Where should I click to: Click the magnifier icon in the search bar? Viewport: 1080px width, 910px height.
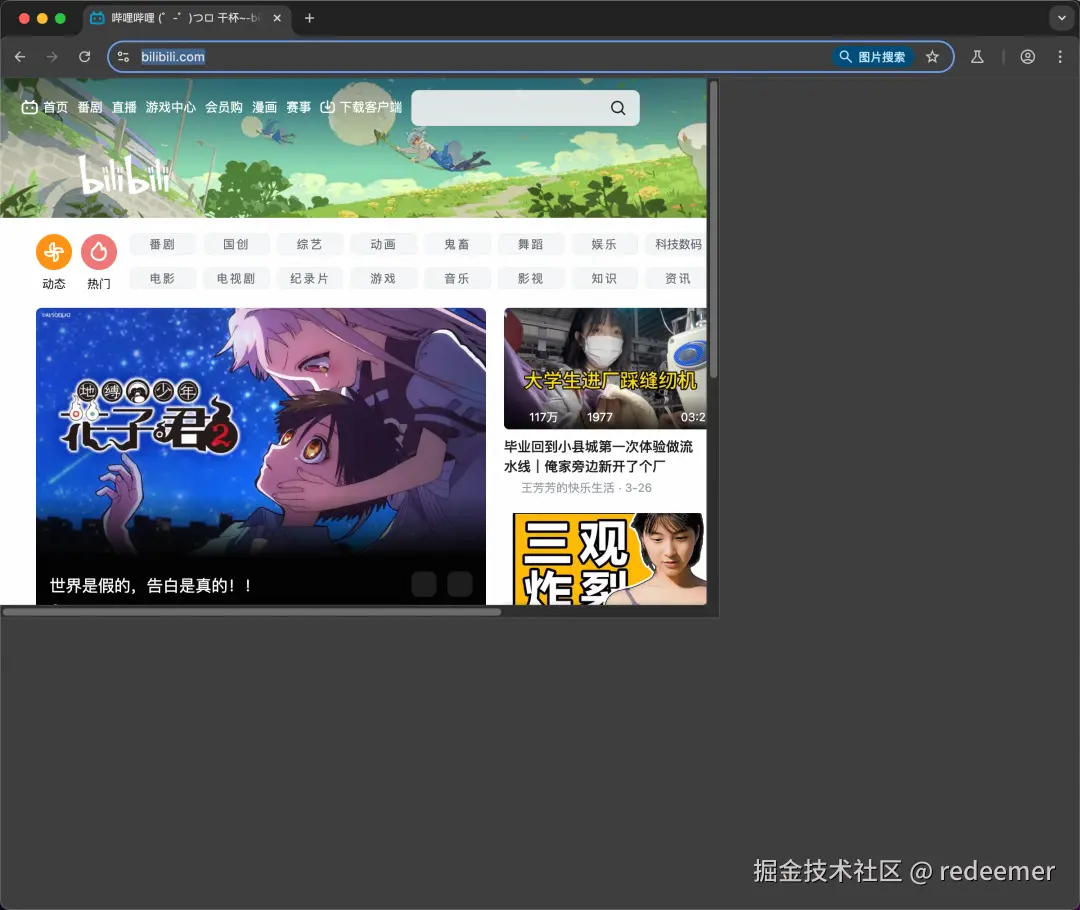[617, 107]
